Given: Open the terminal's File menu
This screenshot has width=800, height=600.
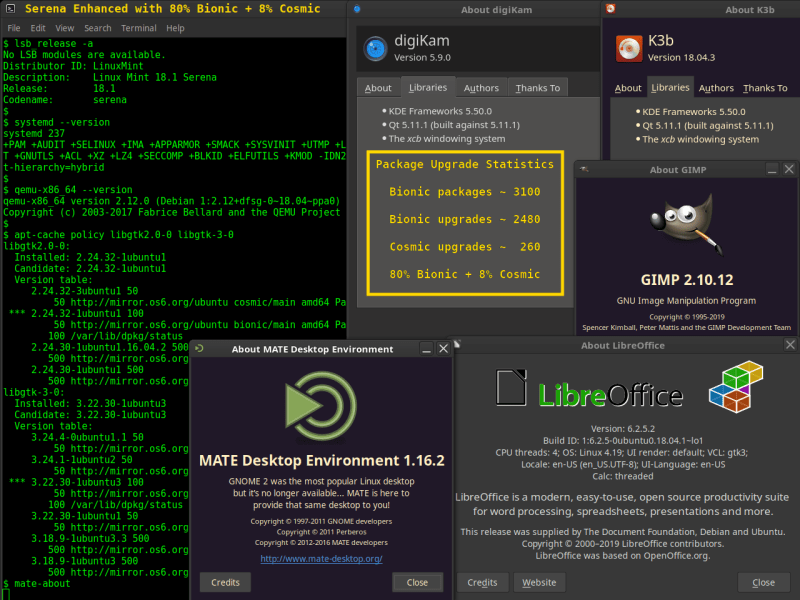Looking at the screenshot, I should (14, 28).
